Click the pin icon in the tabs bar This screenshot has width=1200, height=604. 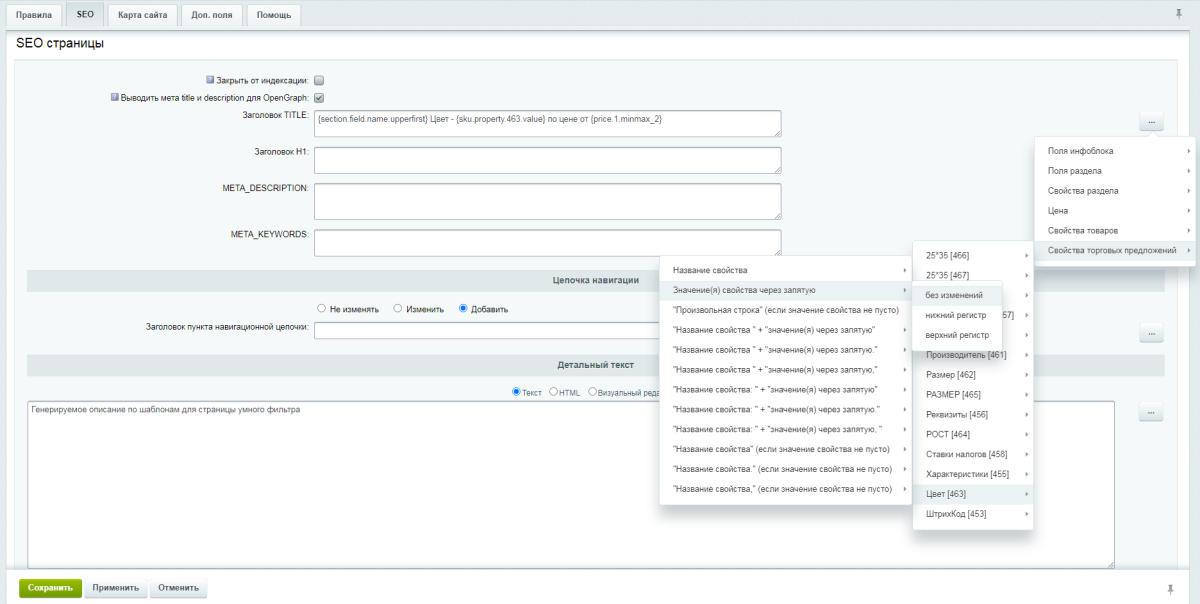[x=1178, y=14]
